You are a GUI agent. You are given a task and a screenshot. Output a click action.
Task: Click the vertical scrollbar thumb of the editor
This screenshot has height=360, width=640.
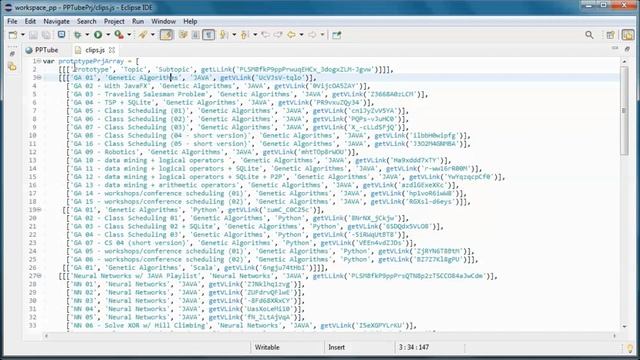[624, 110]
